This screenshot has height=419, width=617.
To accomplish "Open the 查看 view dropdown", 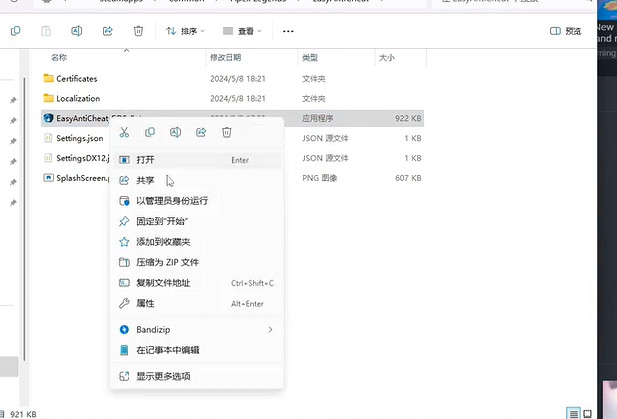I will pyautogui.click(x=242, y=31).
